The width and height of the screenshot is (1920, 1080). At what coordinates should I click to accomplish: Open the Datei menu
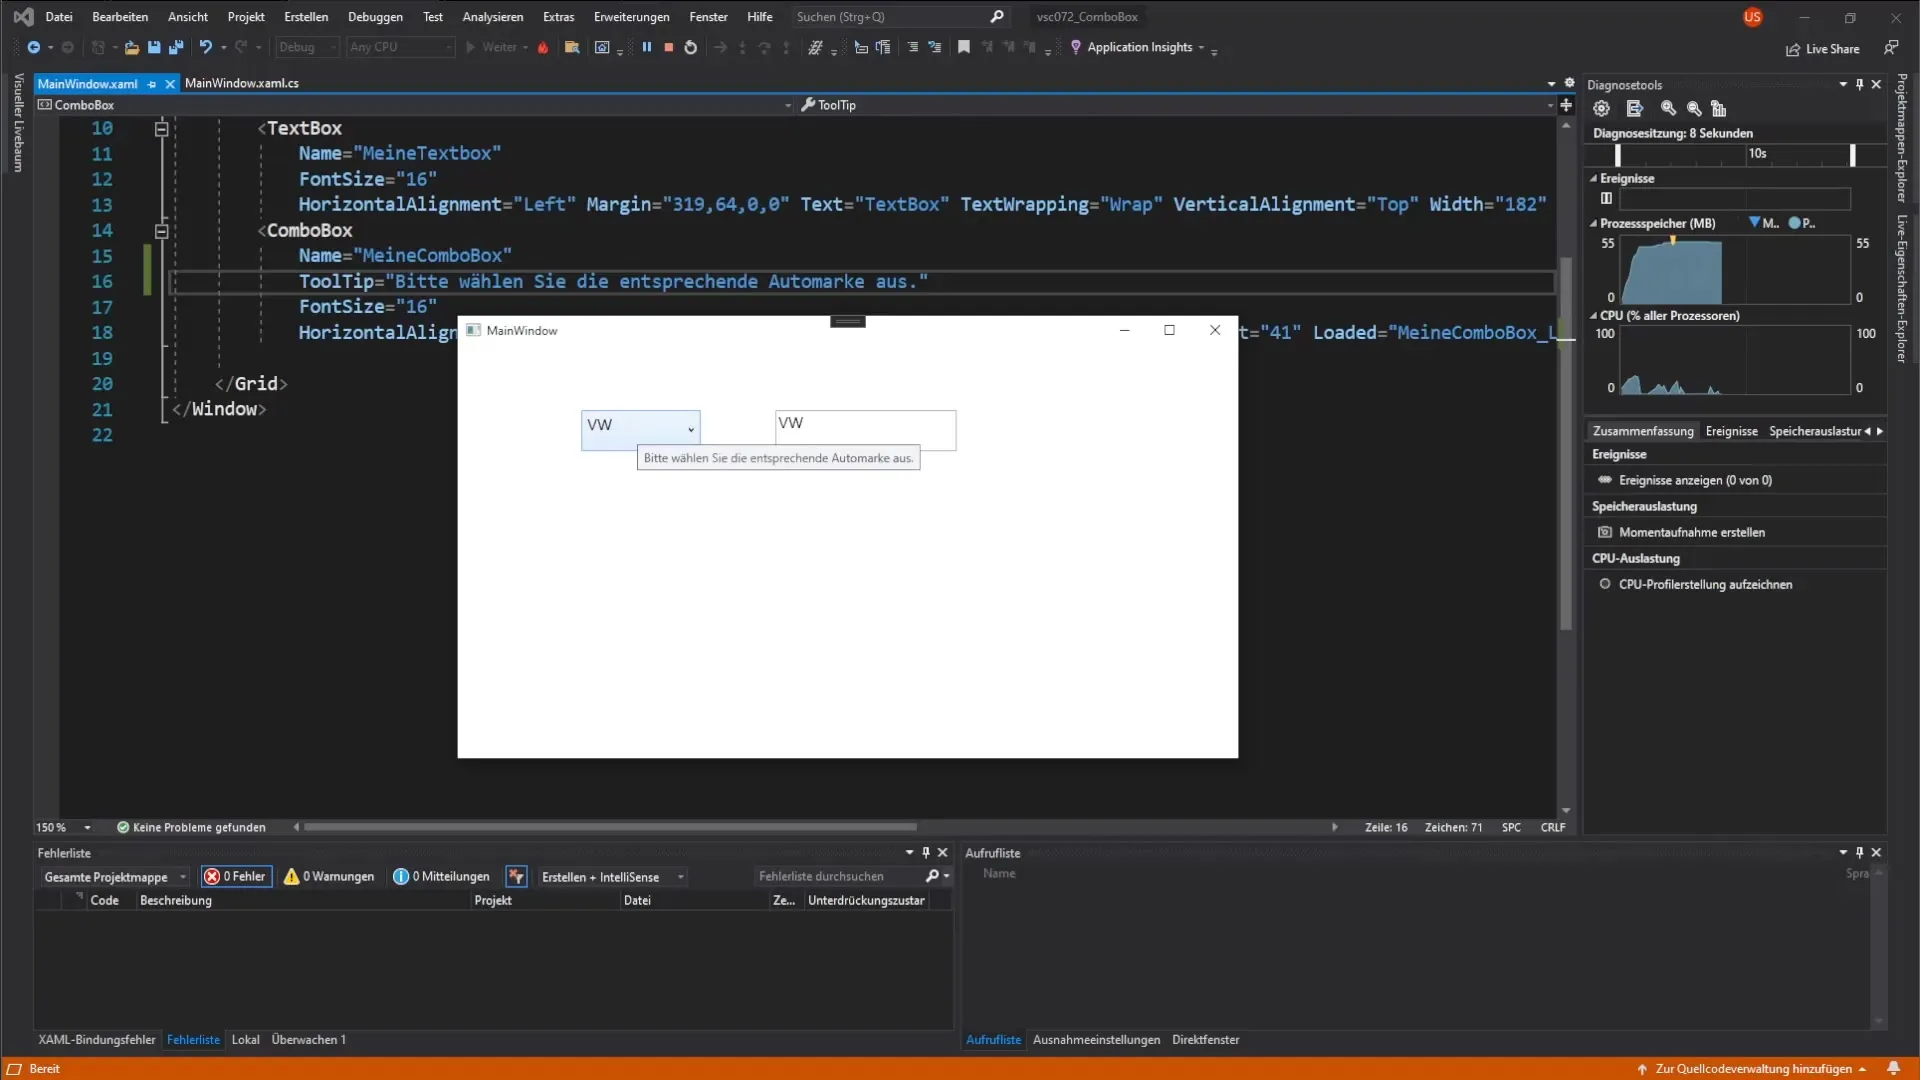(x=59, y=17)
